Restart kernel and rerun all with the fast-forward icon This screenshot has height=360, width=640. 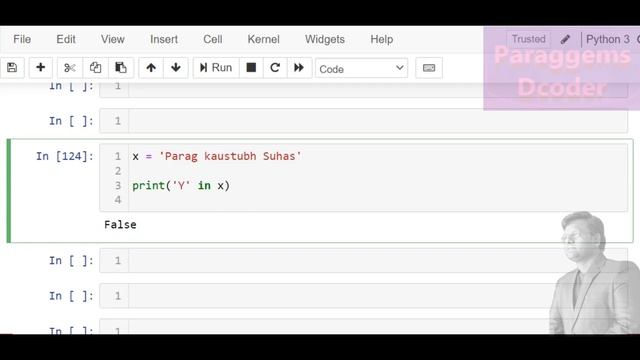click(299, 68)
